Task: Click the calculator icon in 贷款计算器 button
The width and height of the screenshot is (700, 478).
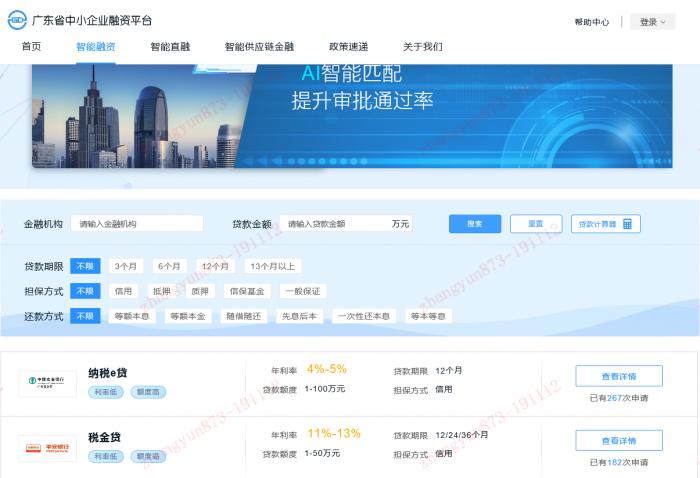Action: pos(627,224)
